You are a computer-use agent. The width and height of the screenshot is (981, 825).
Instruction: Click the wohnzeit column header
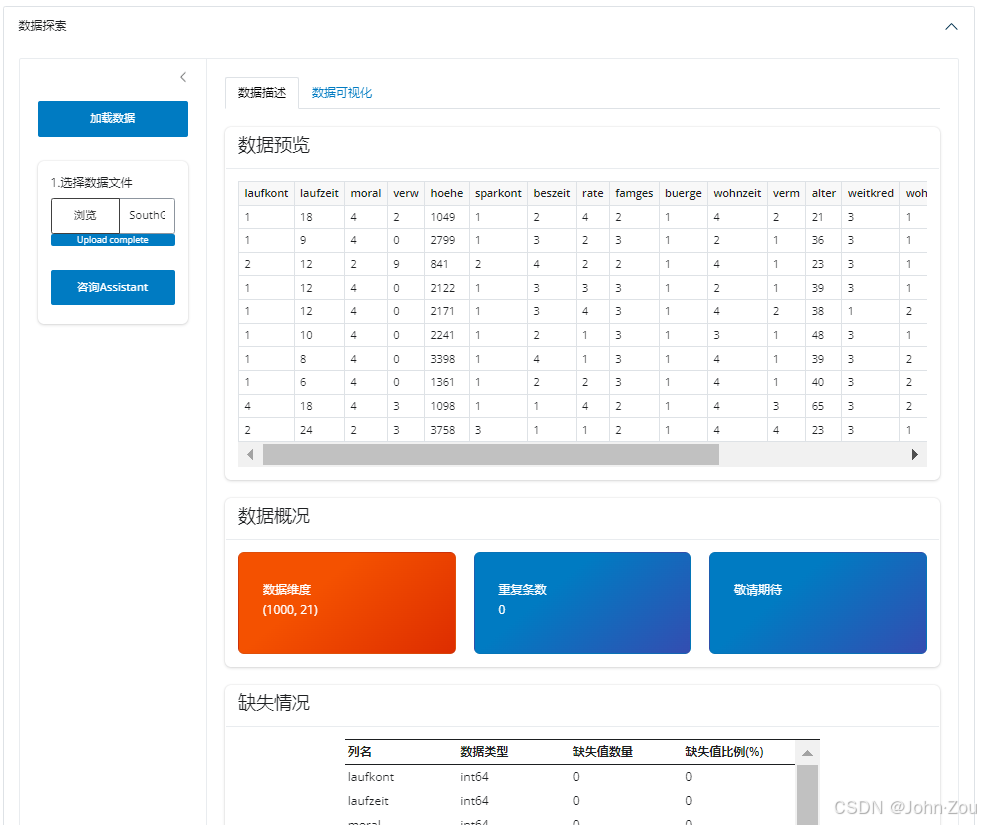pyautogui.click(x=737, y=193)
